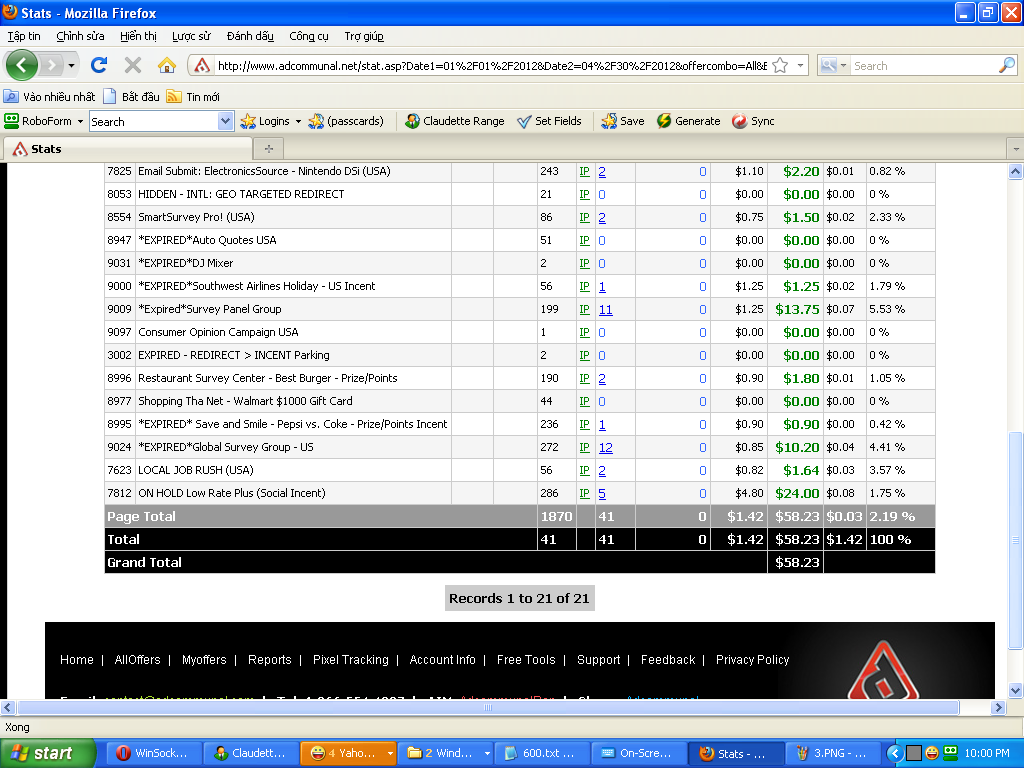
Task: Open the RoboForm Generate password tool
Action: (688, 121)
